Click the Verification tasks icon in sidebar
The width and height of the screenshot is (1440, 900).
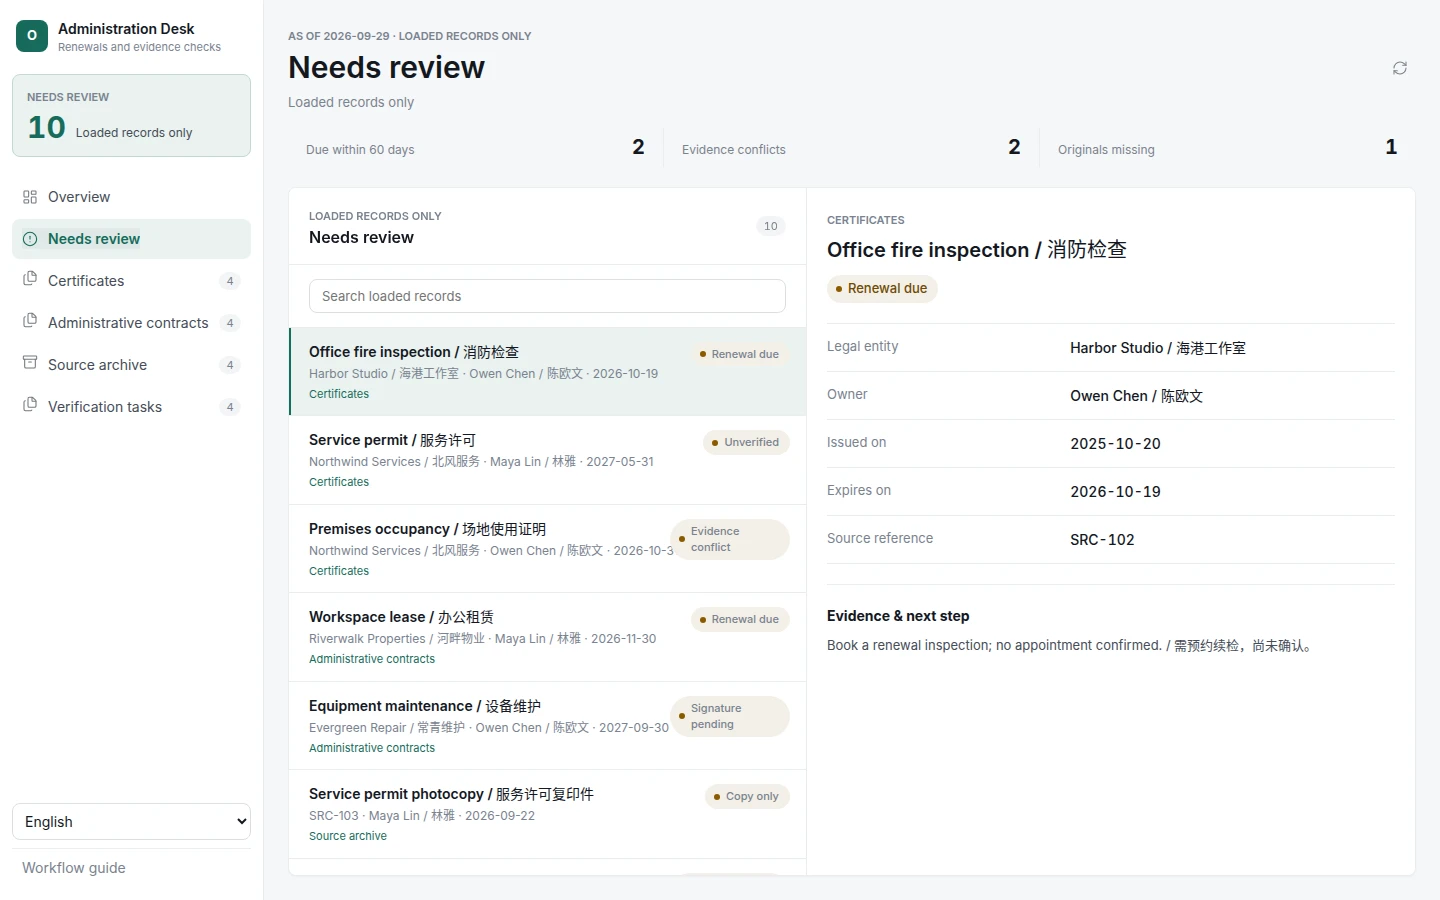(x=30, y=405)
